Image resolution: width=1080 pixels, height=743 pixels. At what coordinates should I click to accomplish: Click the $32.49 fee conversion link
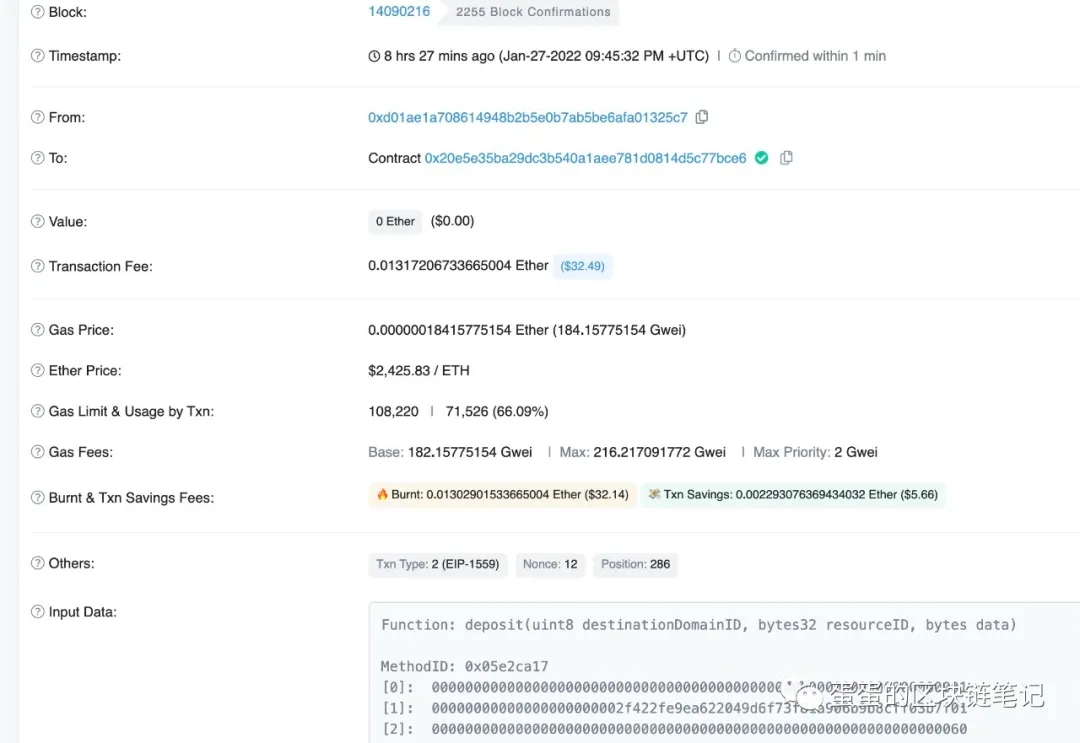[x=582, y=266]
